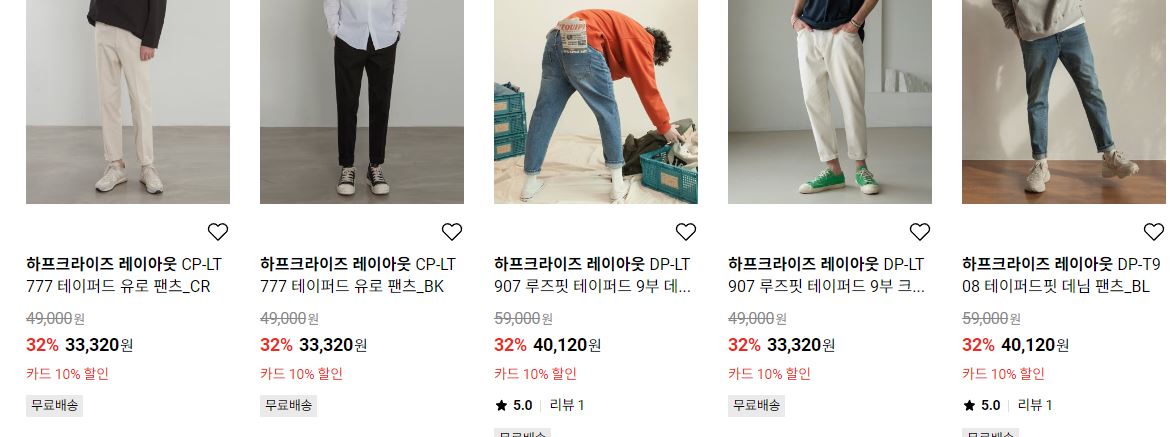Screen dimensions: 1175x437
Task: Open DP-LT907 루즈핏 테이퍼드 9부 데님 title
Action: [592, 275]
